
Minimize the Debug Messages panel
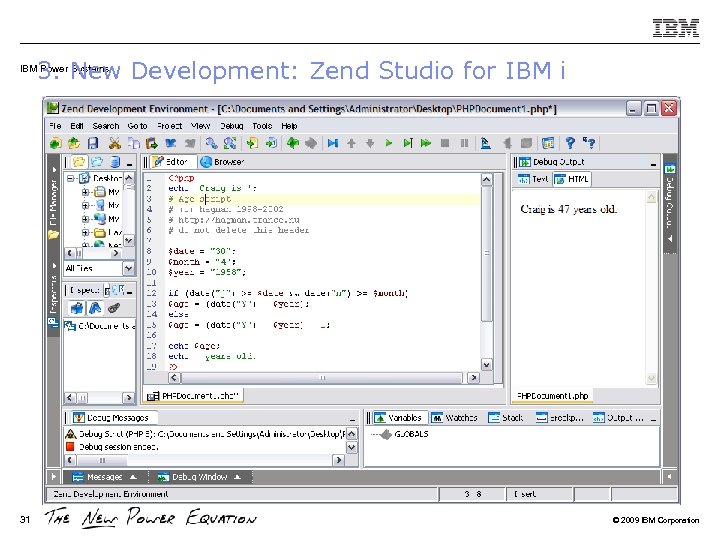coord(352,420)
